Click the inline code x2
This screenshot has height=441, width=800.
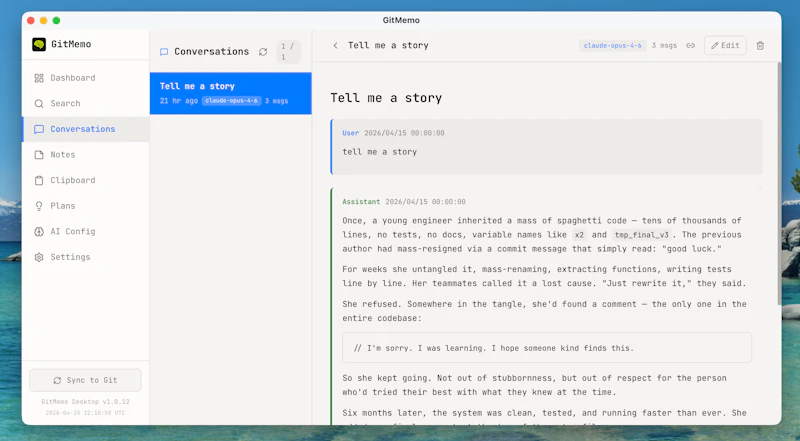(x=579, y=235)
